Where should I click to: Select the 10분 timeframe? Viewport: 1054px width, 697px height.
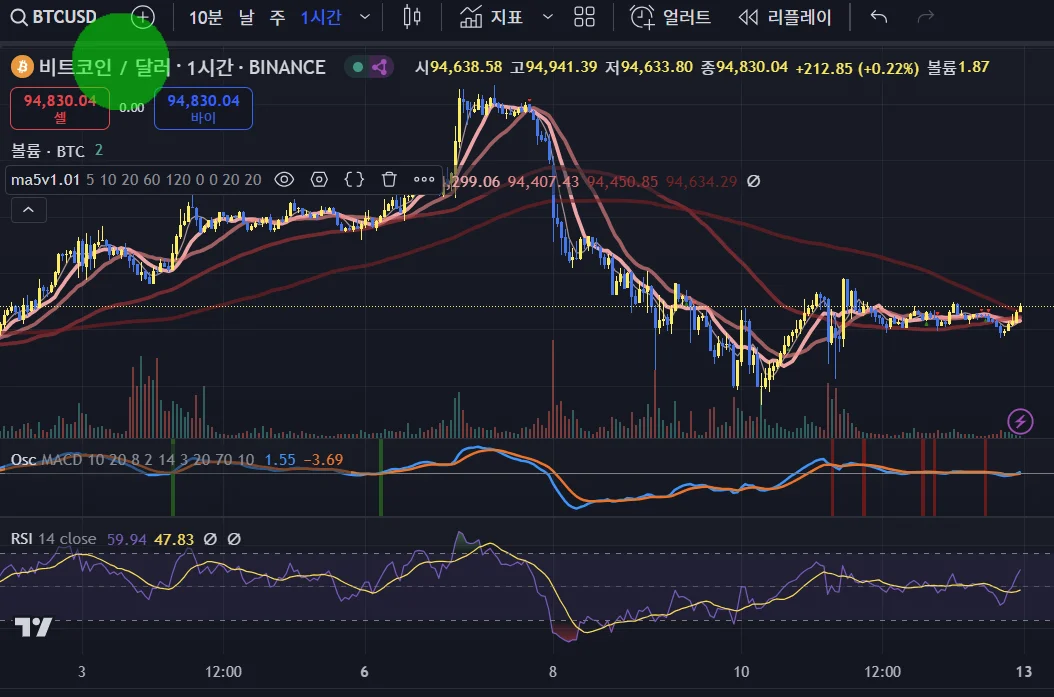(x=205, y=17)
